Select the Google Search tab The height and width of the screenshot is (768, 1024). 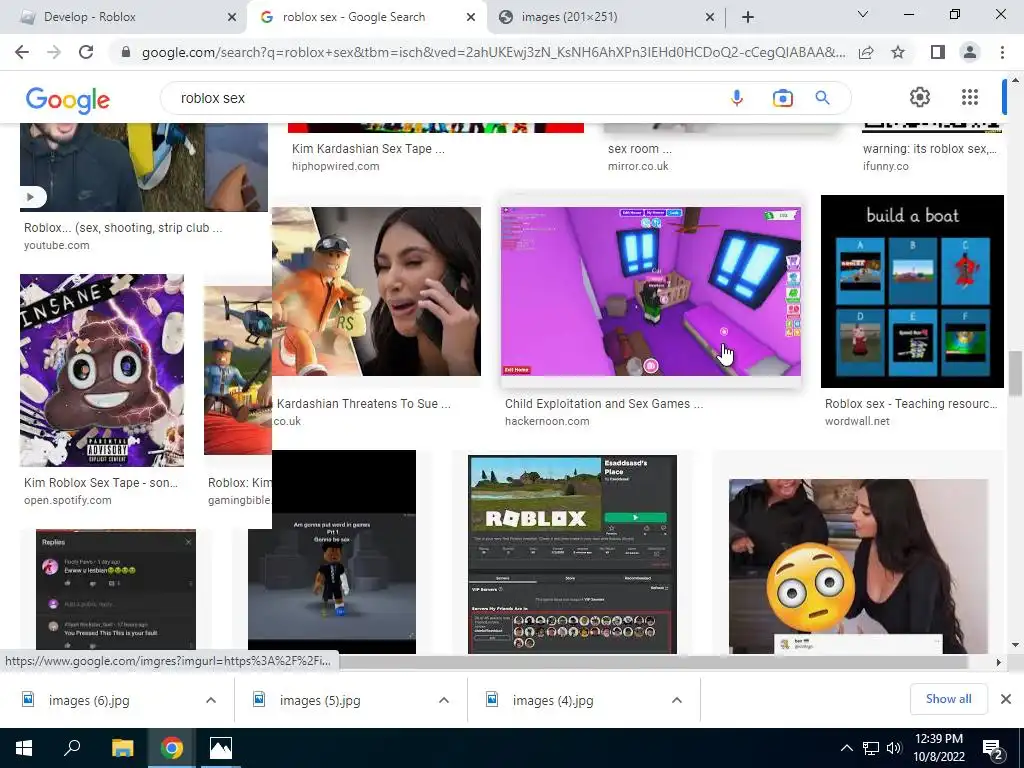point(367,17)
